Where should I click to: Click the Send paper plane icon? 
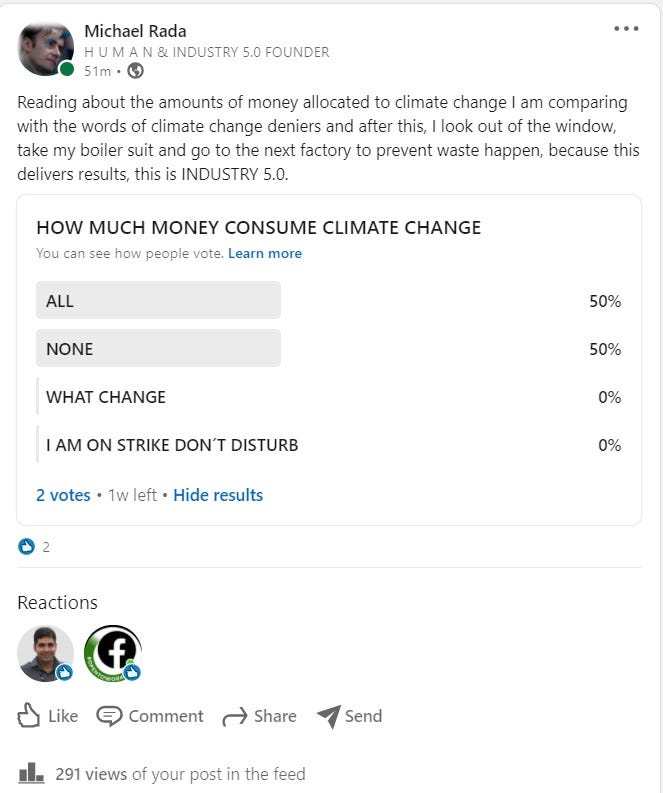[329, 716]
